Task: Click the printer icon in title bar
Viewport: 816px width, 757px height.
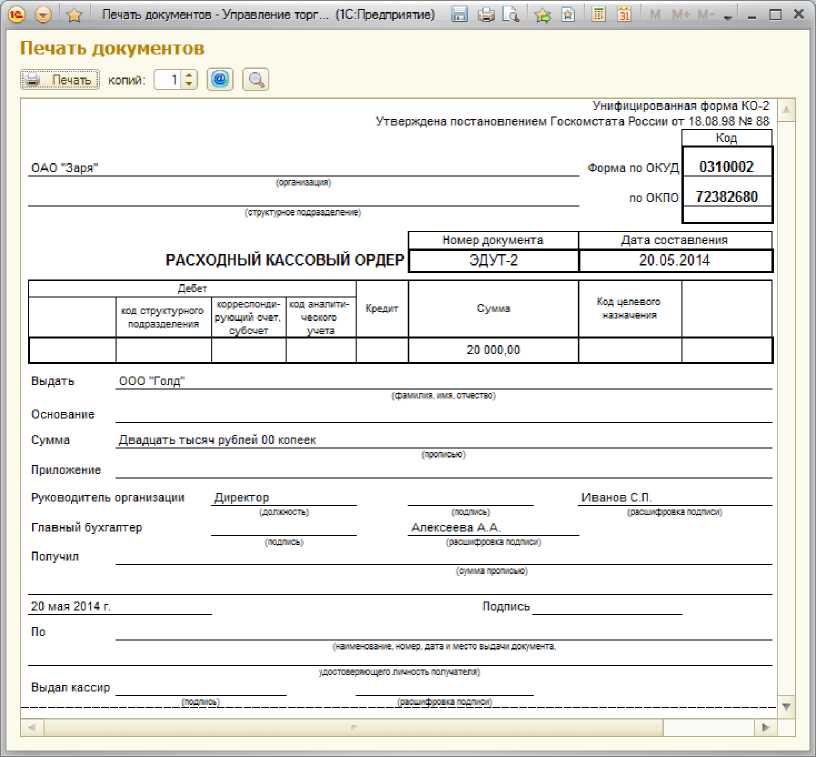Action: click(486, 15)
